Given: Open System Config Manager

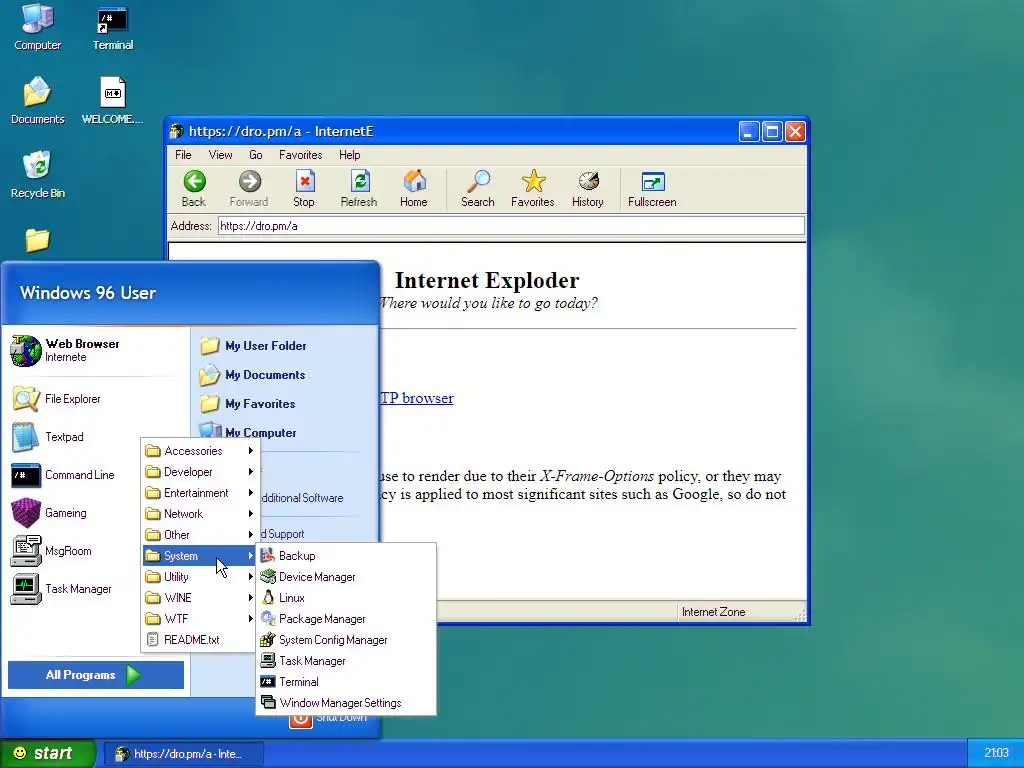Looking at the screenshot, I should click(x=346, y=640).
